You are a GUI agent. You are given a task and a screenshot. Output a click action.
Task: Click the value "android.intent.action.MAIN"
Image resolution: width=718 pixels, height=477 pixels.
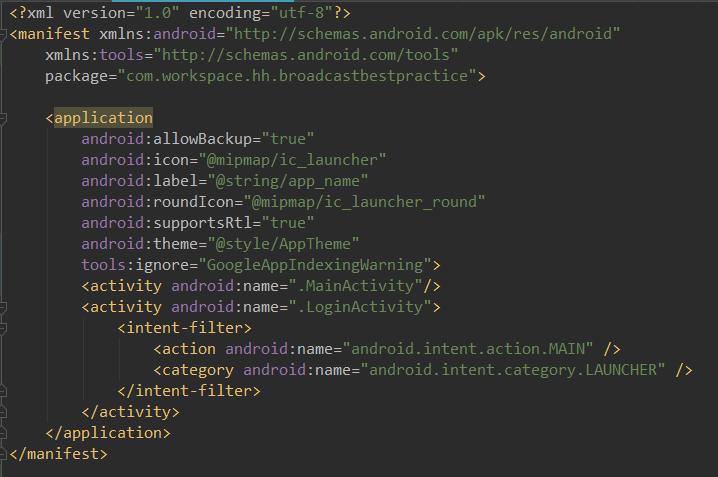click(468, 349)
